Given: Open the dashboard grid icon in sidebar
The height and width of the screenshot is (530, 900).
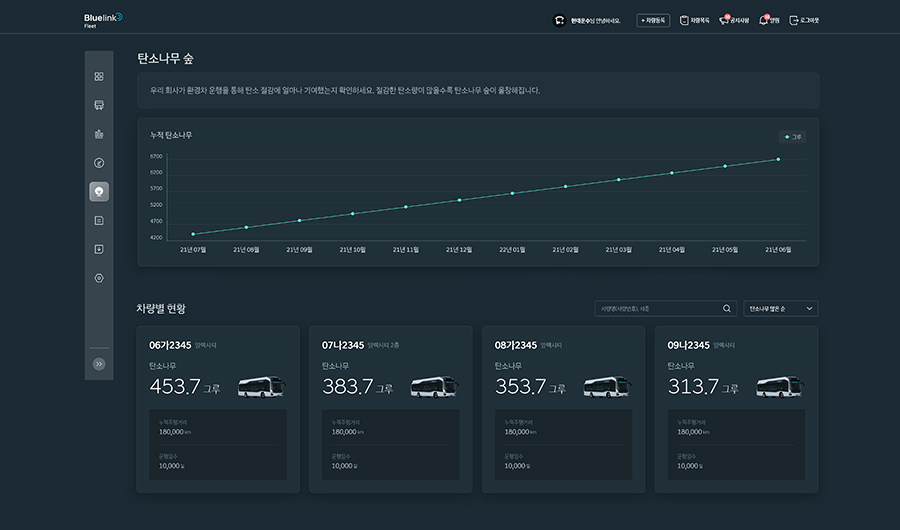Looking at the screenshot, I should point(99,76).
